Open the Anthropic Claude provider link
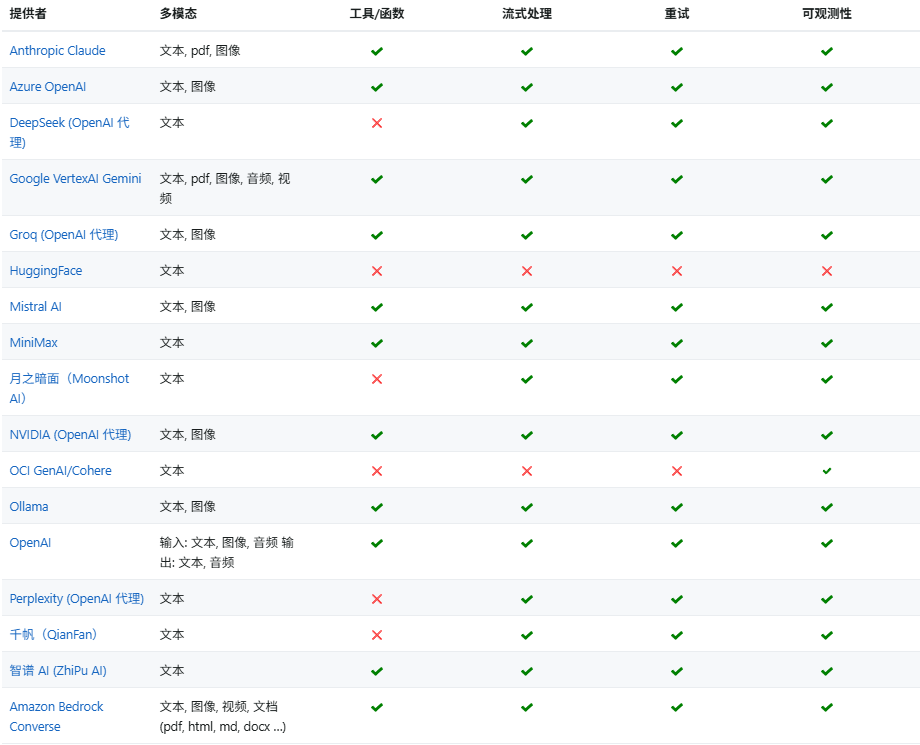Screen dimensions: 920x745 pyautogui.click(x=57, y=51)
